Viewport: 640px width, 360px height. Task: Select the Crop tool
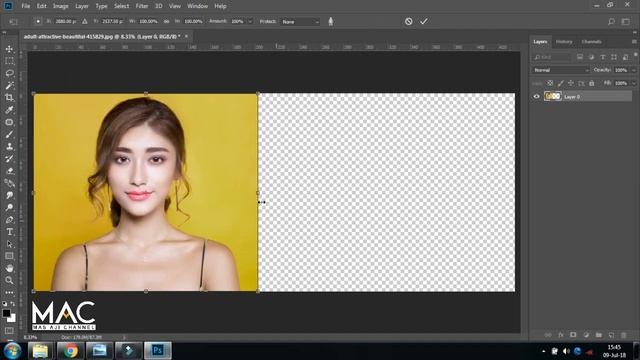click(x=9, y=98)
